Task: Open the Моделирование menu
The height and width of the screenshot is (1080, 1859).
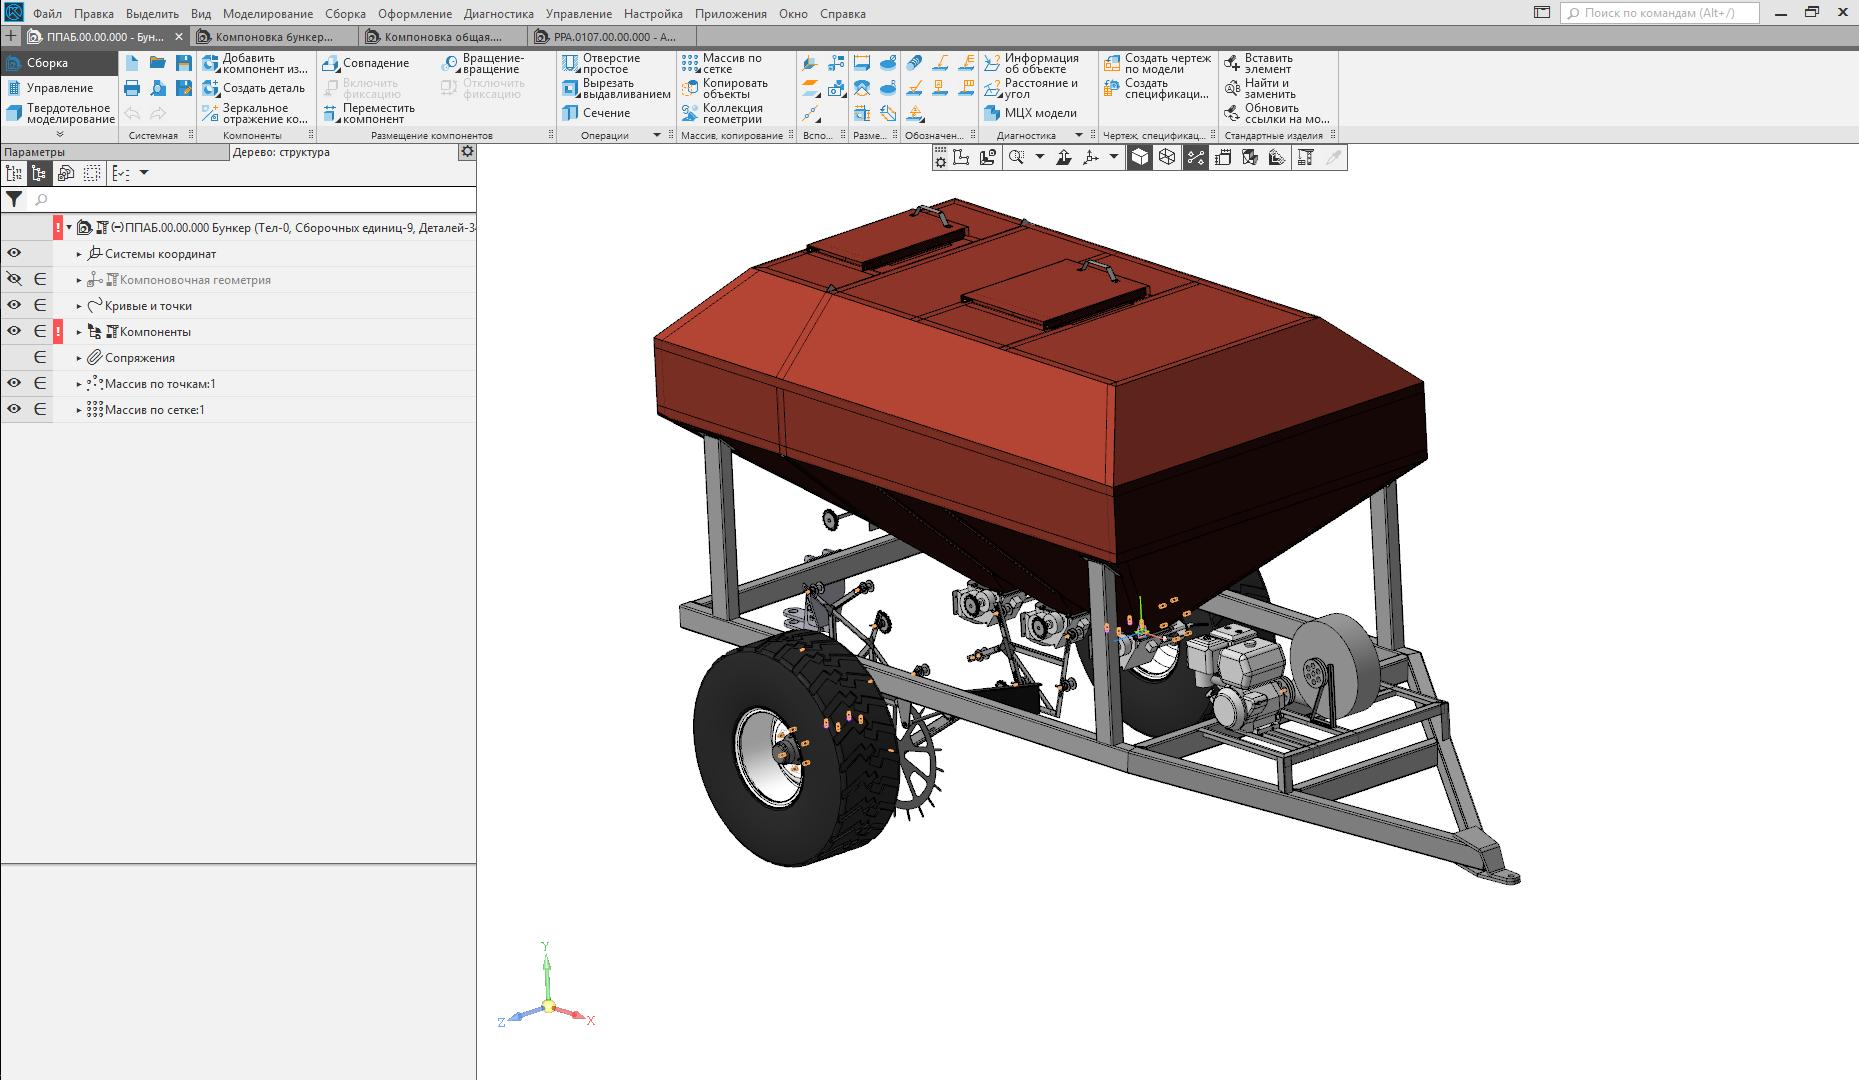Action: [x=267, y=14]
